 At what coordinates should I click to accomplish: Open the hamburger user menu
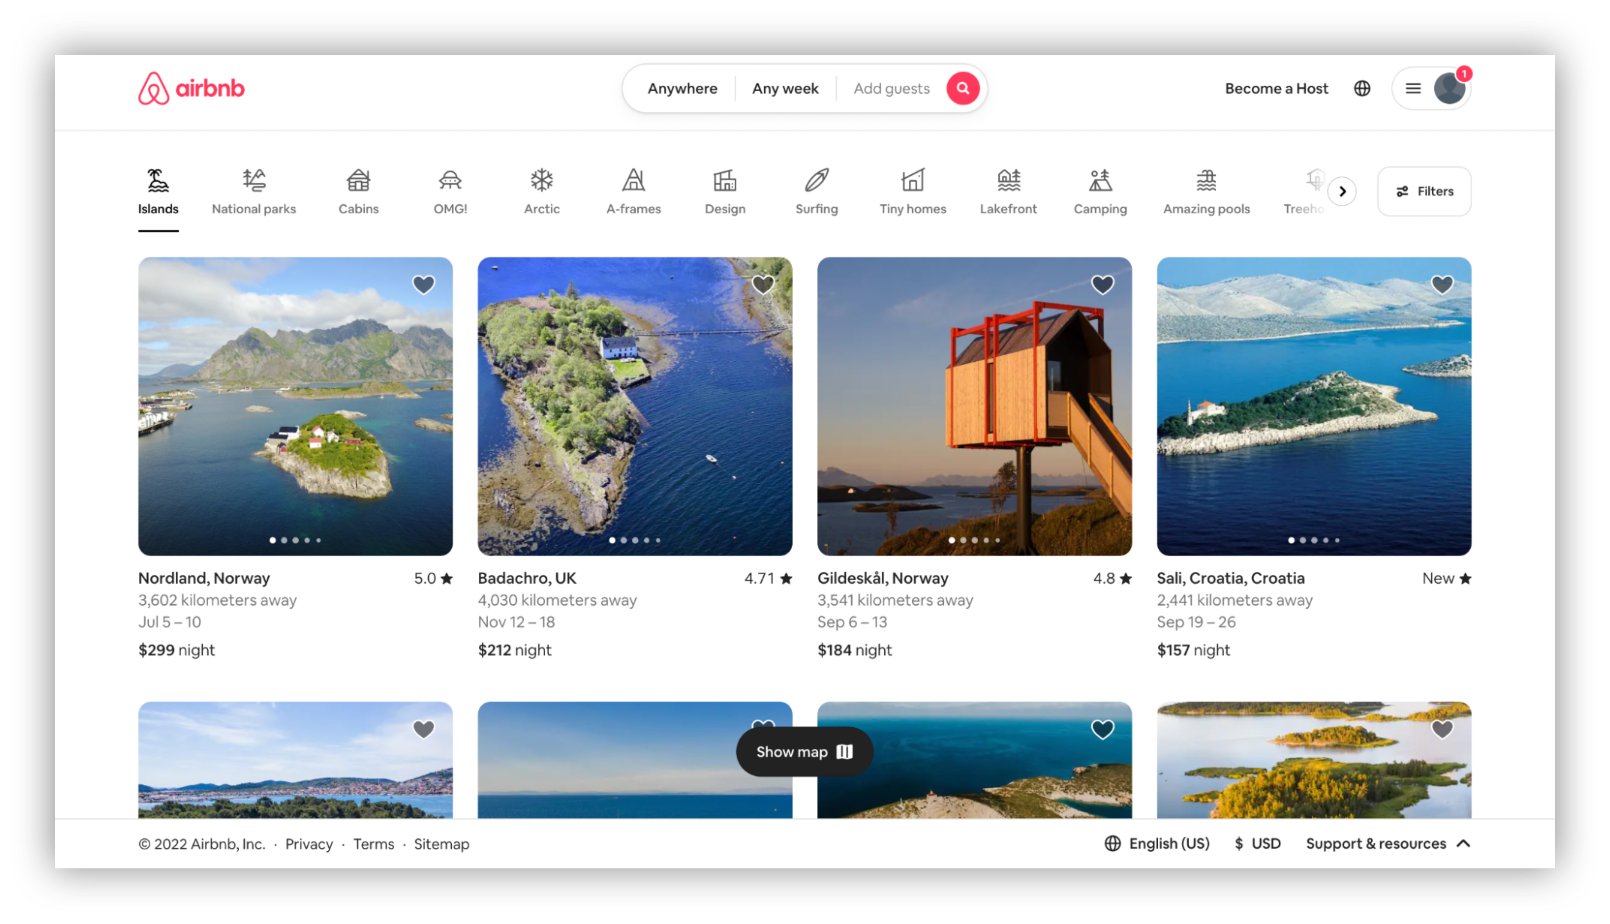(1413, 88)
